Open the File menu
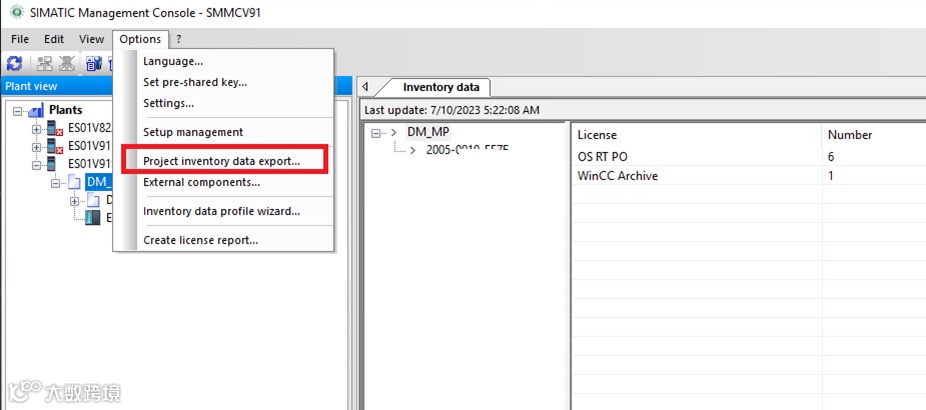Viewport: 926px width, 410px height. click(20, 39)
